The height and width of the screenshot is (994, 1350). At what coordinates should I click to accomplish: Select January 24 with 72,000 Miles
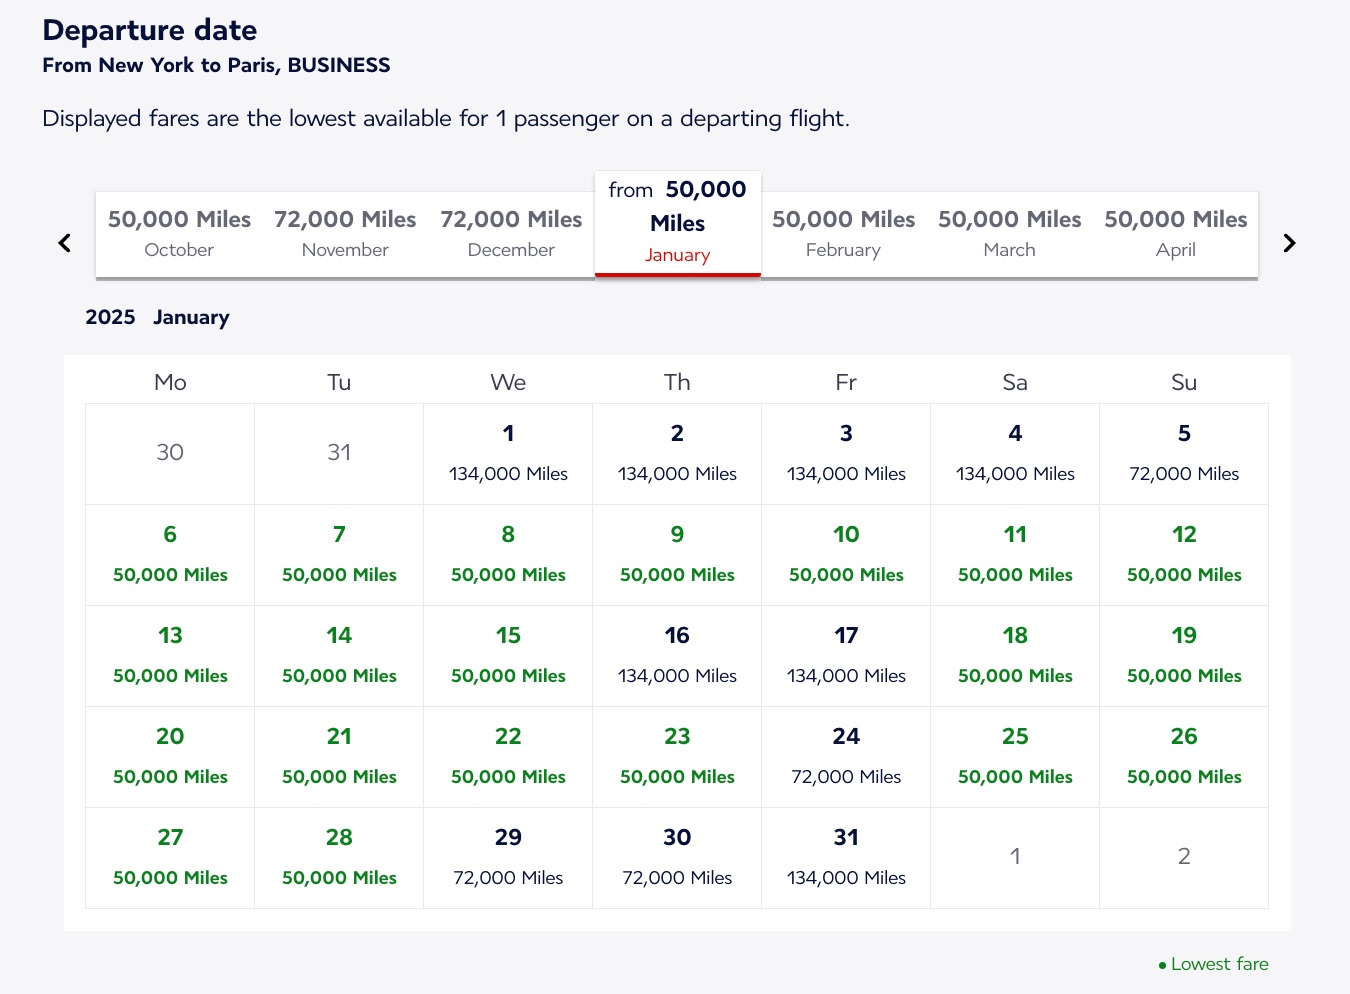pos(846,756)
